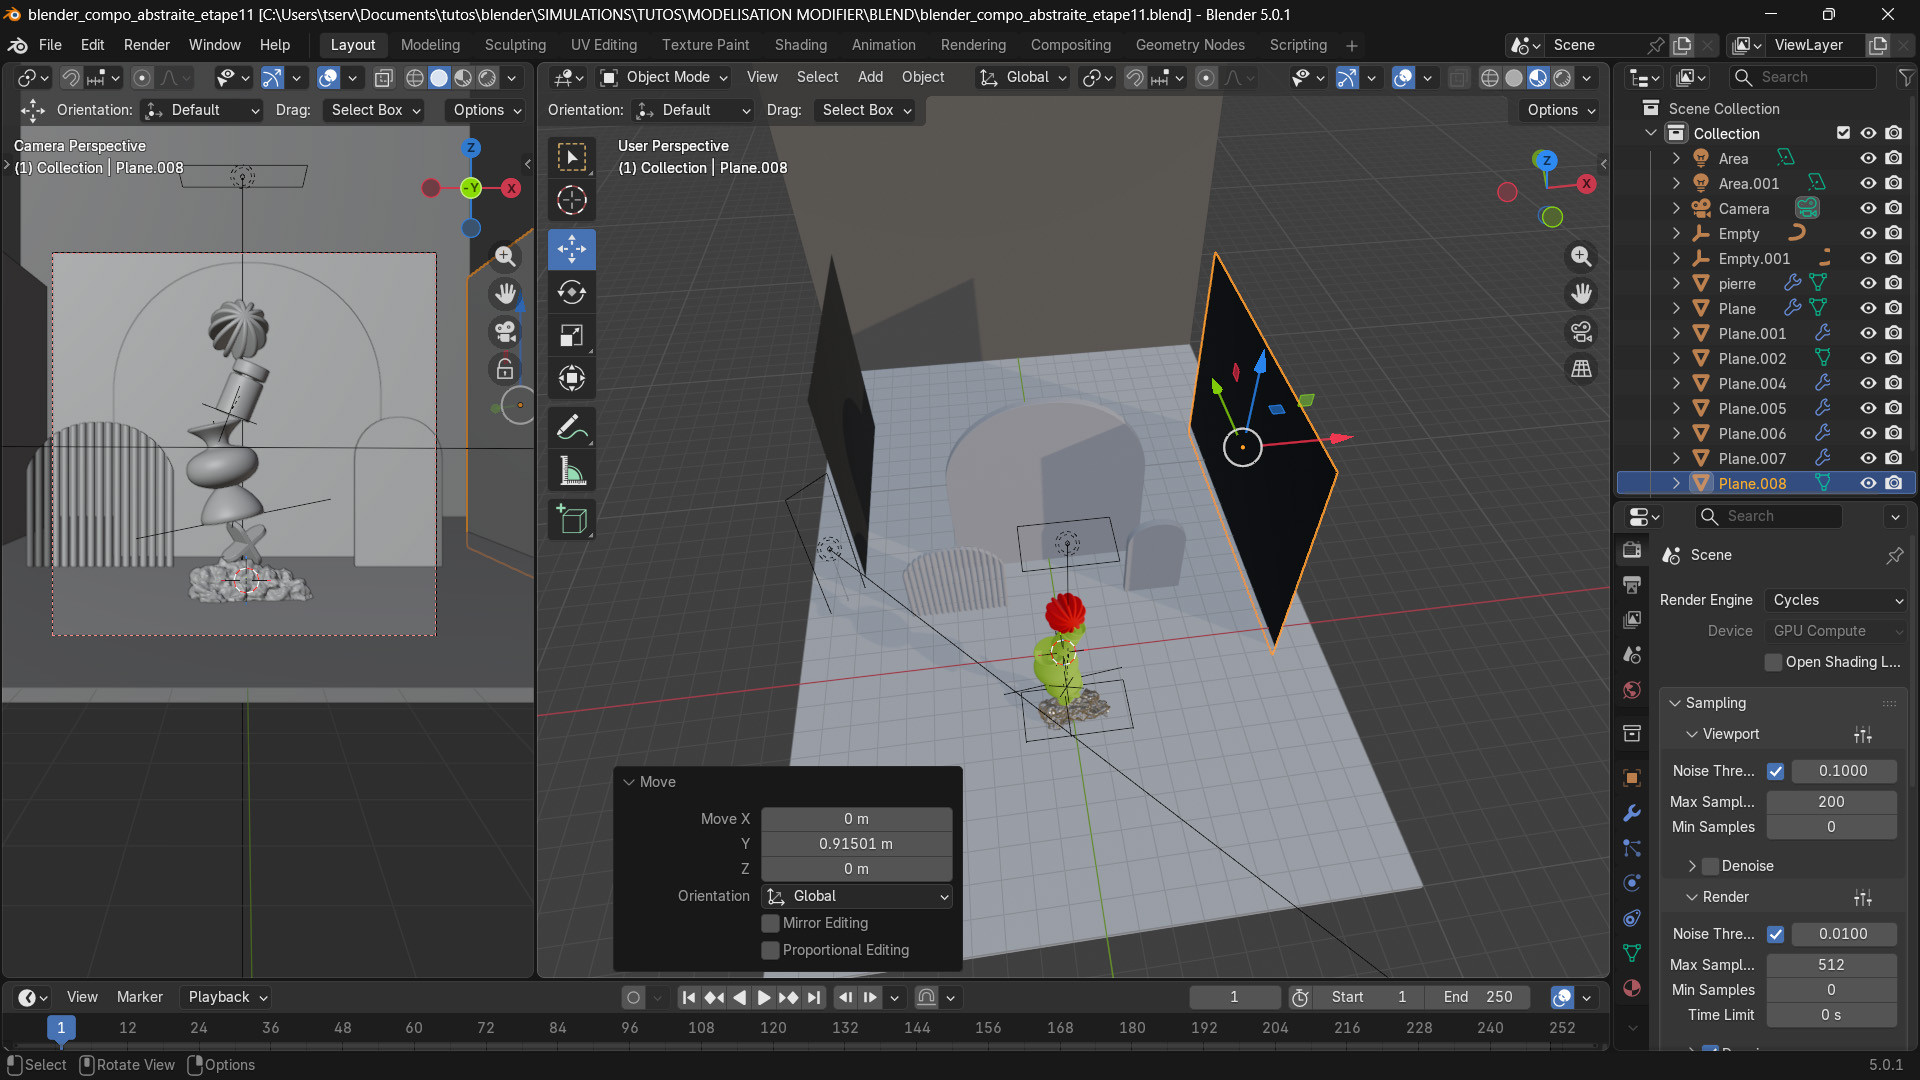
Task: Enable the Mirror Editing checkbox
Action: [x=770, y=923]
